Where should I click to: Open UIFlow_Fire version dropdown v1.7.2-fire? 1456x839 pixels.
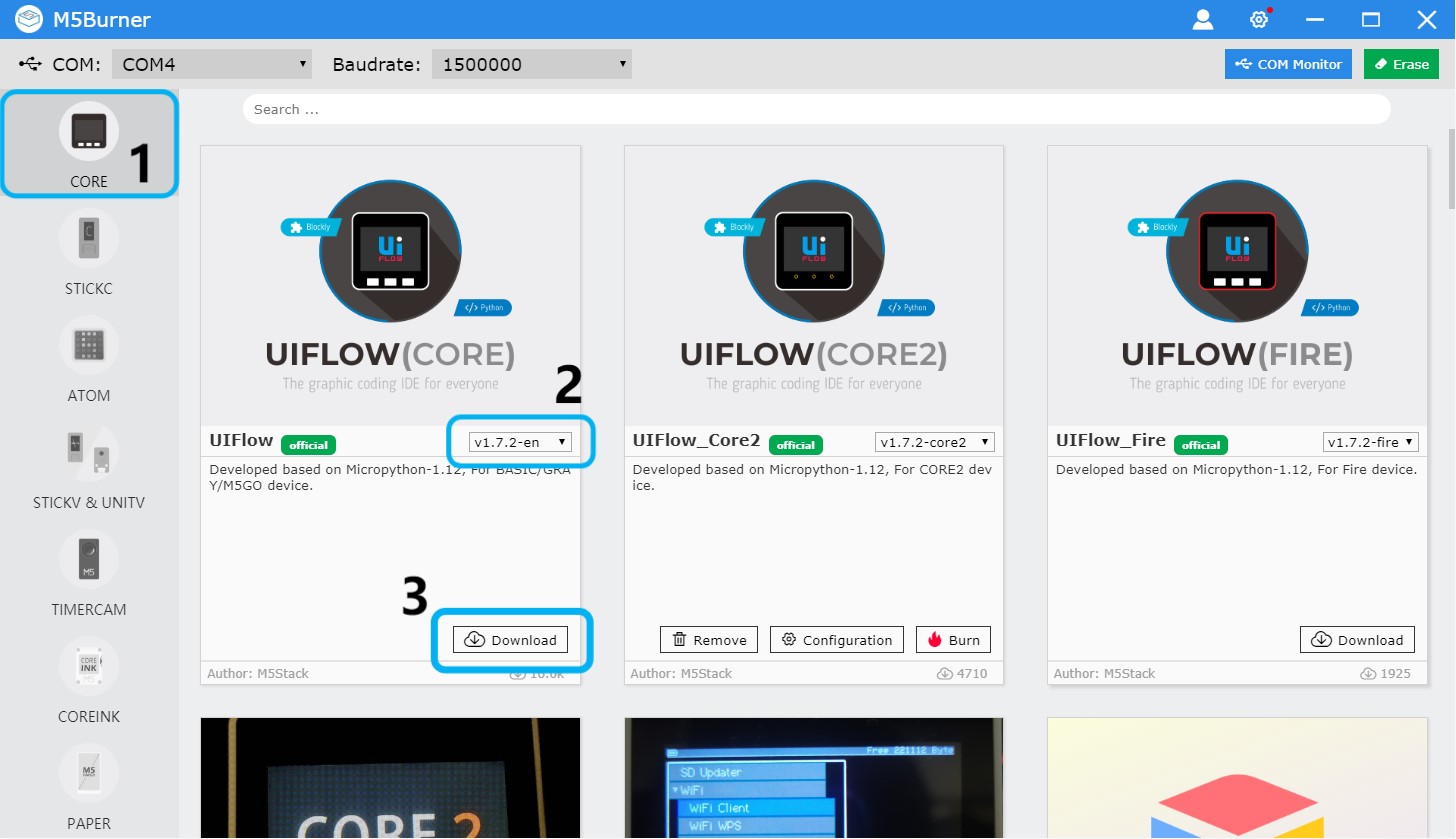point(1371,442)
